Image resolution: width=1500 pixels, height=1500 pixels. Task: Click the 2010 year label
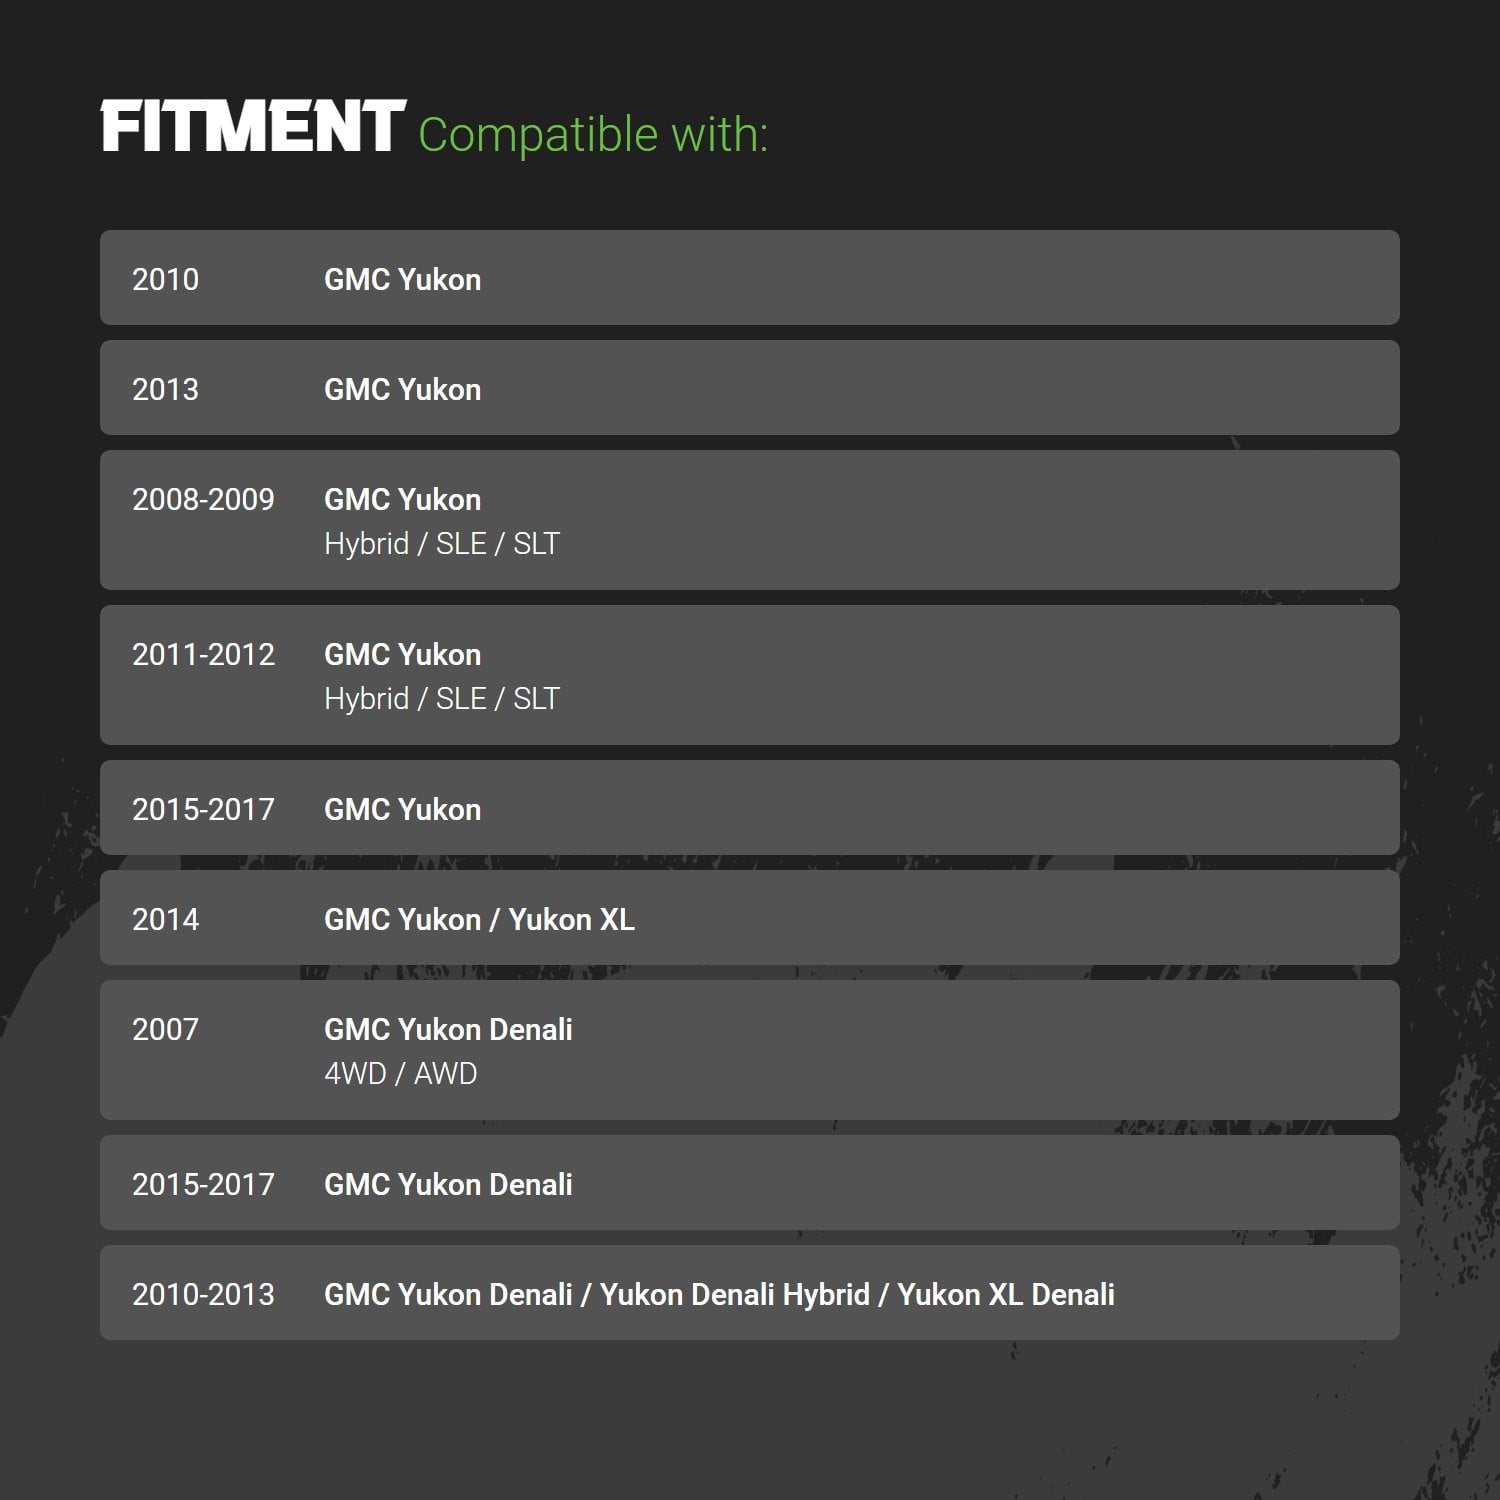click(x=165, y=280)
